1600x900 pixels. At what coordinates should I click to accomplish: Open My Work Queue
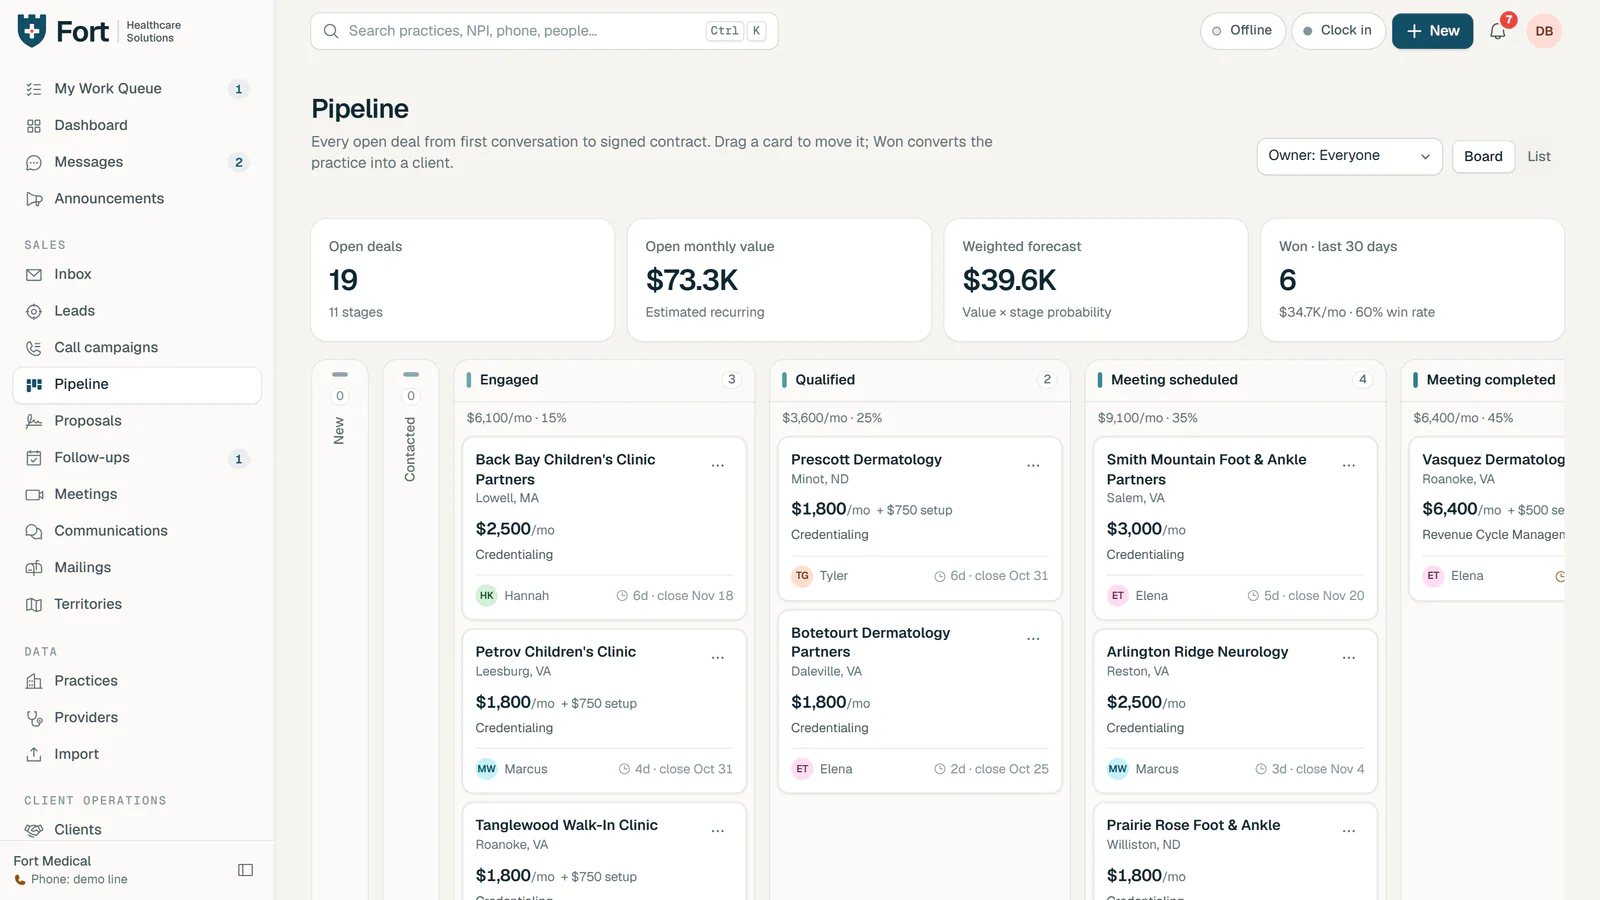pos(137,89)
